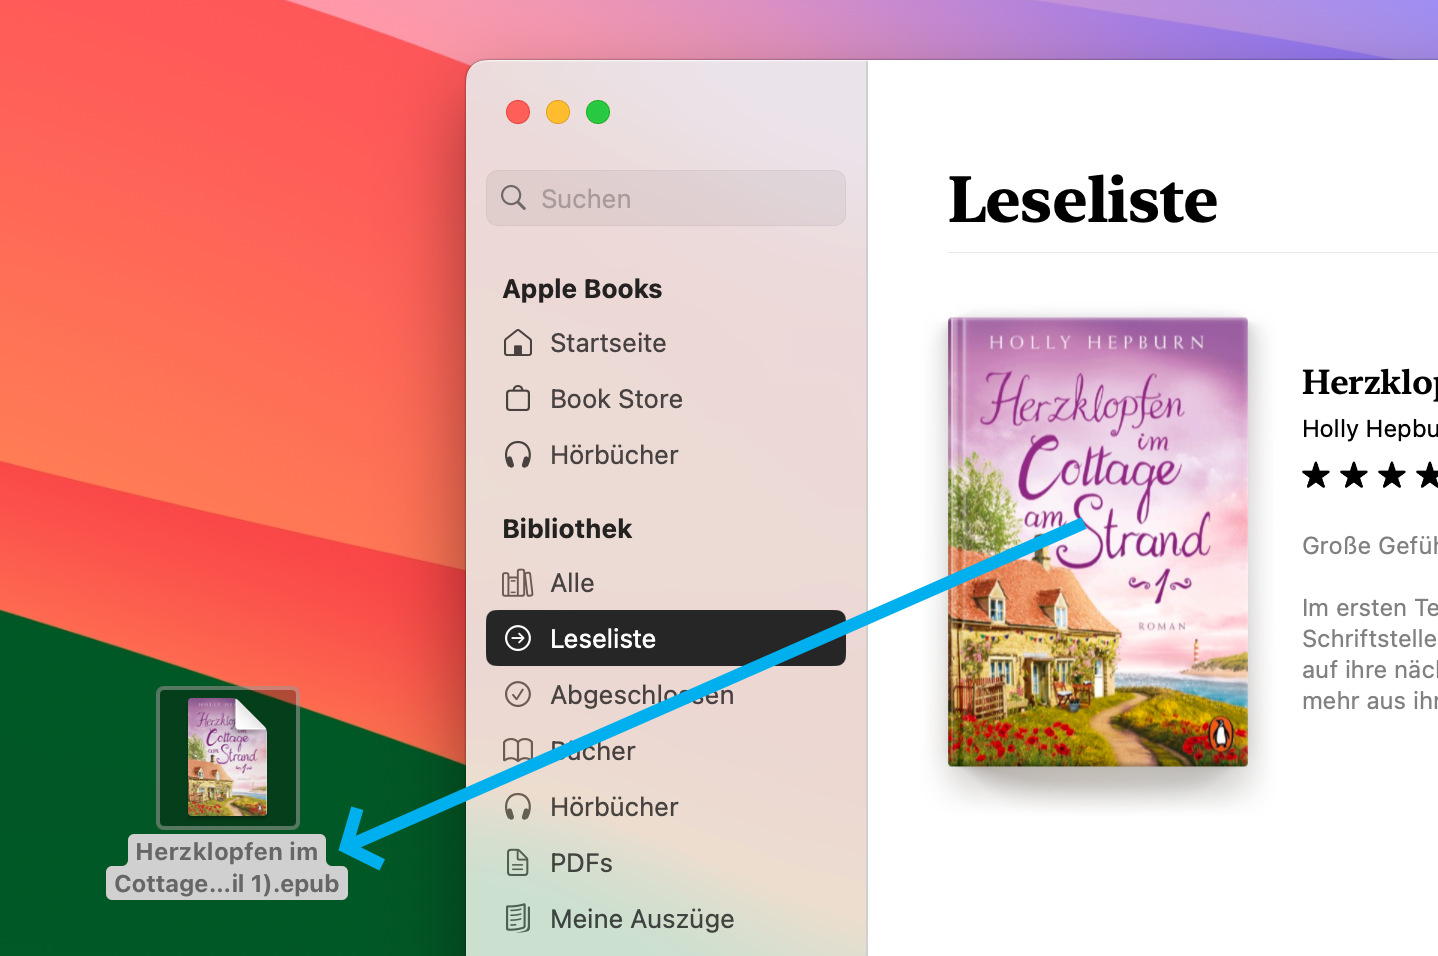1438x956 pixels.
Task: Click the star rating of the book
Action: [x=1369, y=475]
